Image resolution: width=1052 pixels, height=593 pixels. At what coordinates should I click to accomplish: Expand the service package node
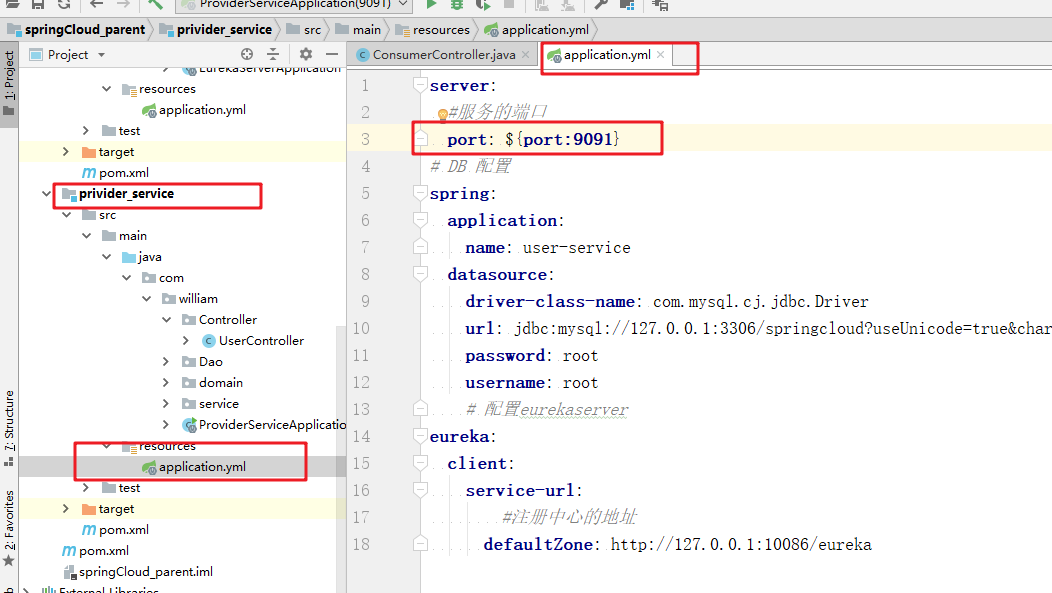pyautogui.click(x=166, y=403)
